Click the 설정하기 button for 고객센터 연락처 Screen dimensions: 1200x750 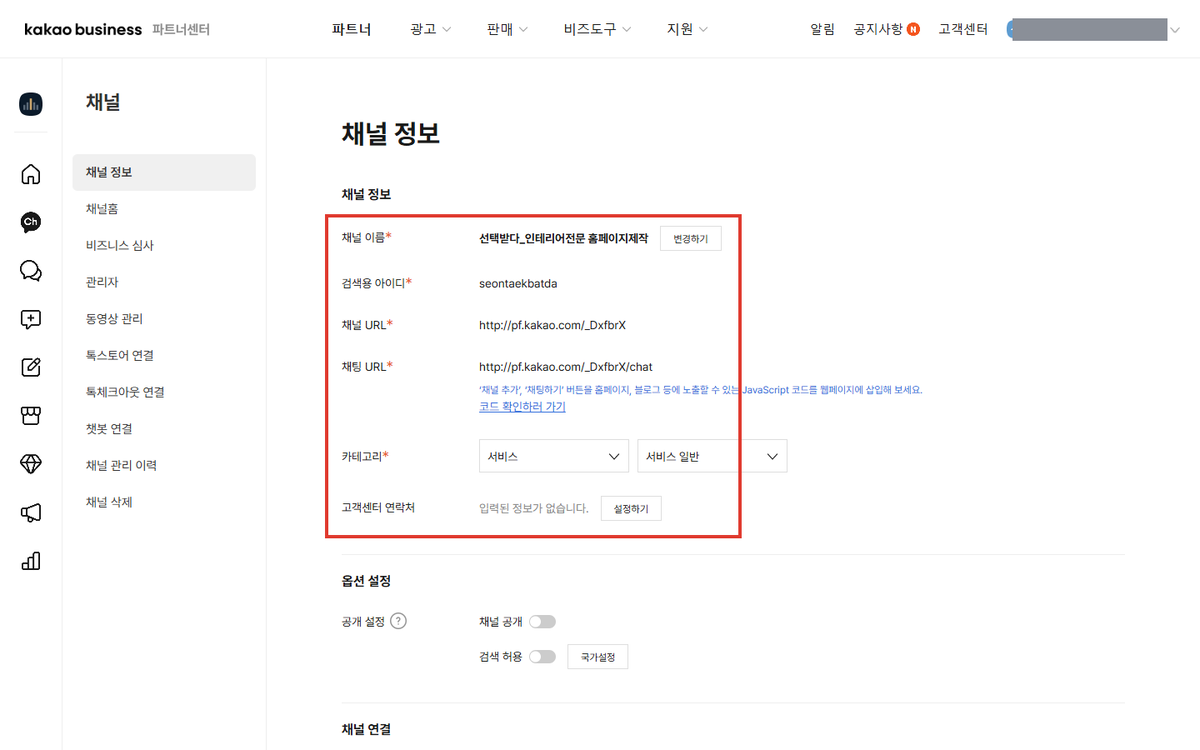click(x=631, y=509)
